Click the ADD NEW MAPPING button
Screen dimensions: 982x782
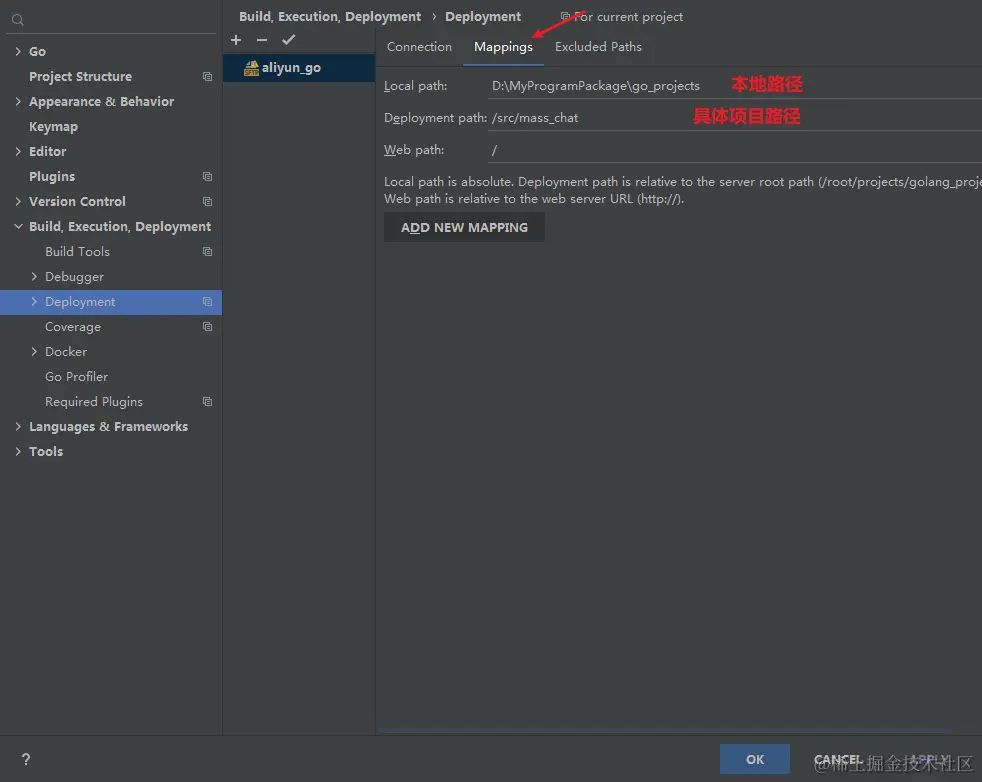point(464,227)
